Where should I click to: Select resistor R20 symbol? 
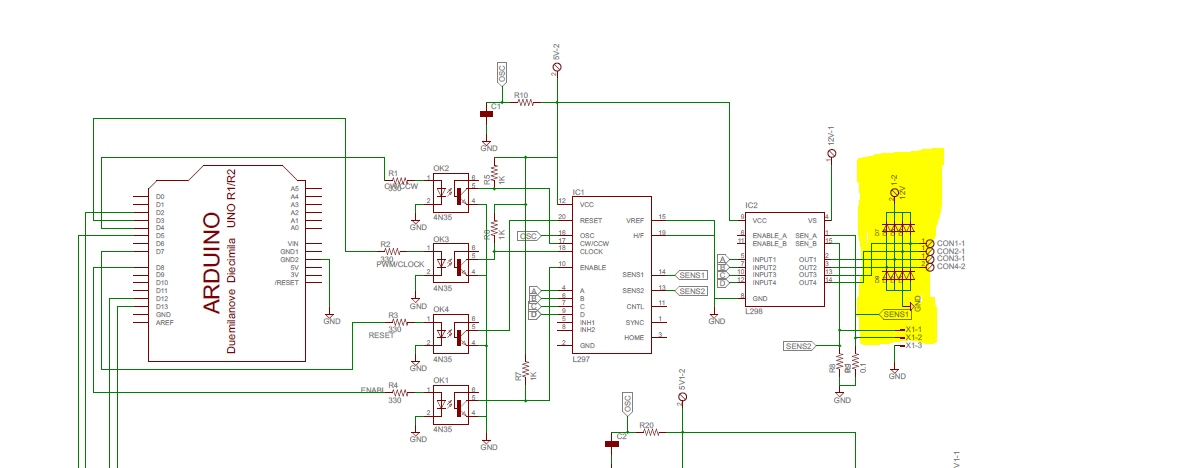coord(650,432)
